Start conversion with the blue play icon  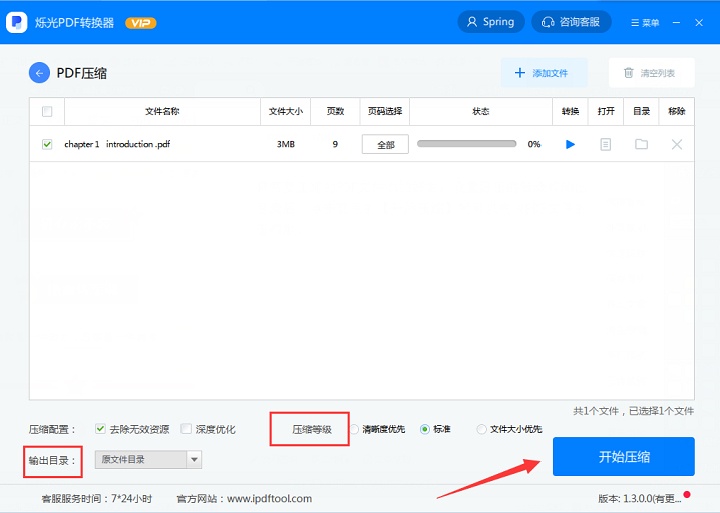click(x=570, y=145)
